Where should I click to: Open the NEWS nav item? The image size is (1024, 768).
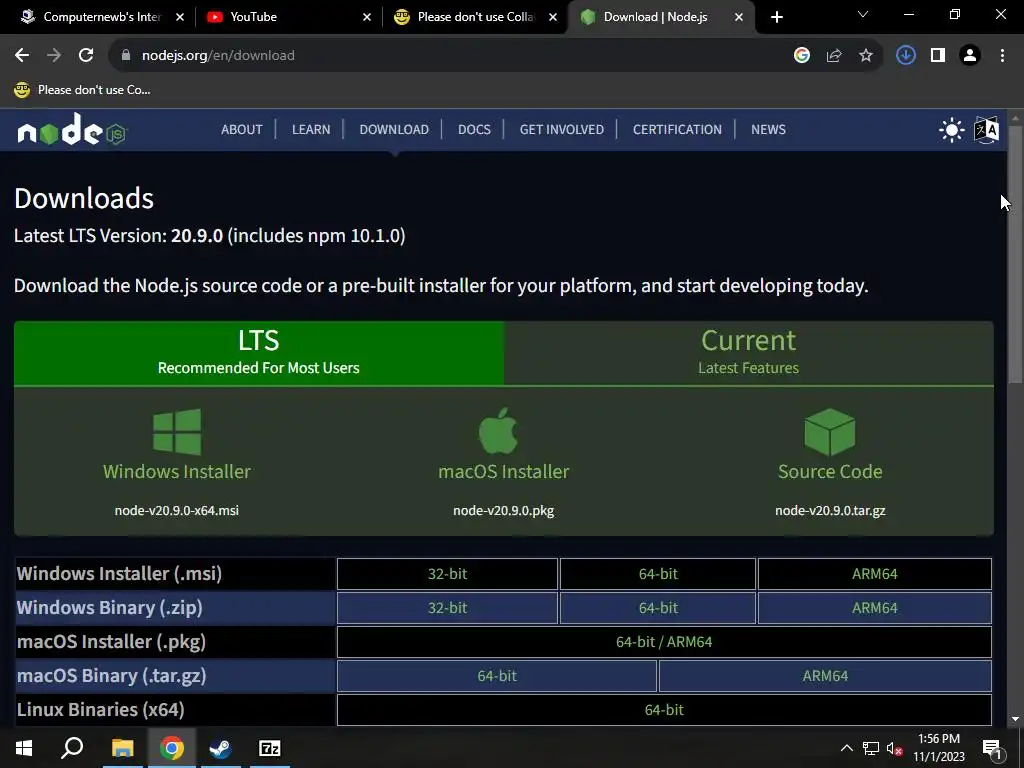pyautogui.click(x=768, y=129)
